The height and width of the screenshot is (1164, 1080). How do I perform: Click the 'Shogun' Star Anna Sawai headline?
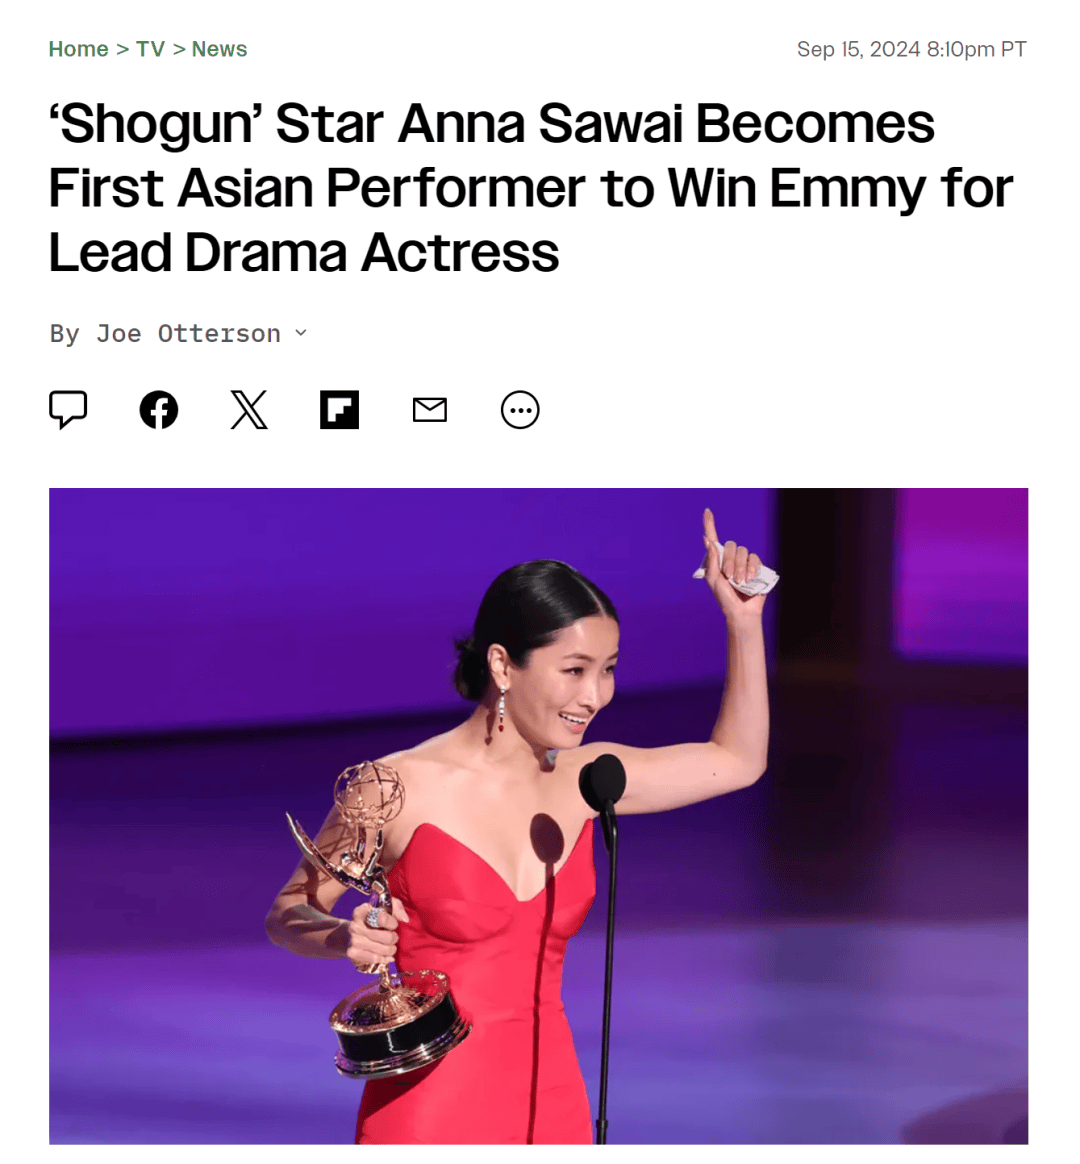point(531,188)
